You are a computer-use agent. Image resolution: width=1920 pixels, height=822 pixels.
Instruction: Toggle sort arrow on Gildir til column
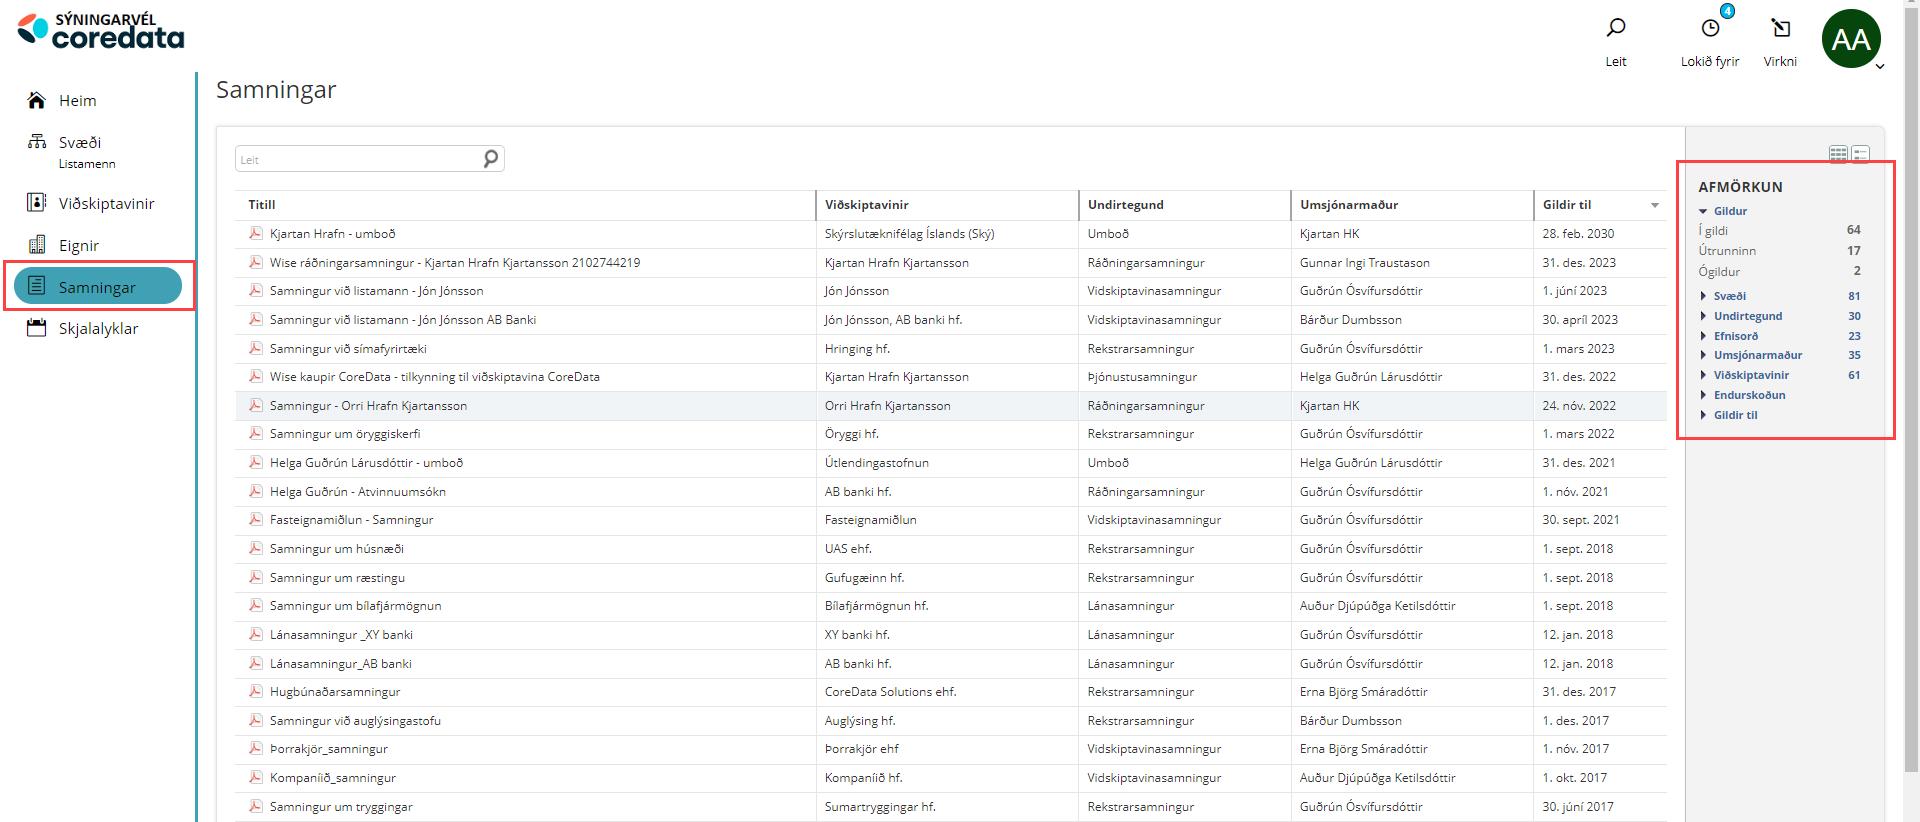[1655, 205]
